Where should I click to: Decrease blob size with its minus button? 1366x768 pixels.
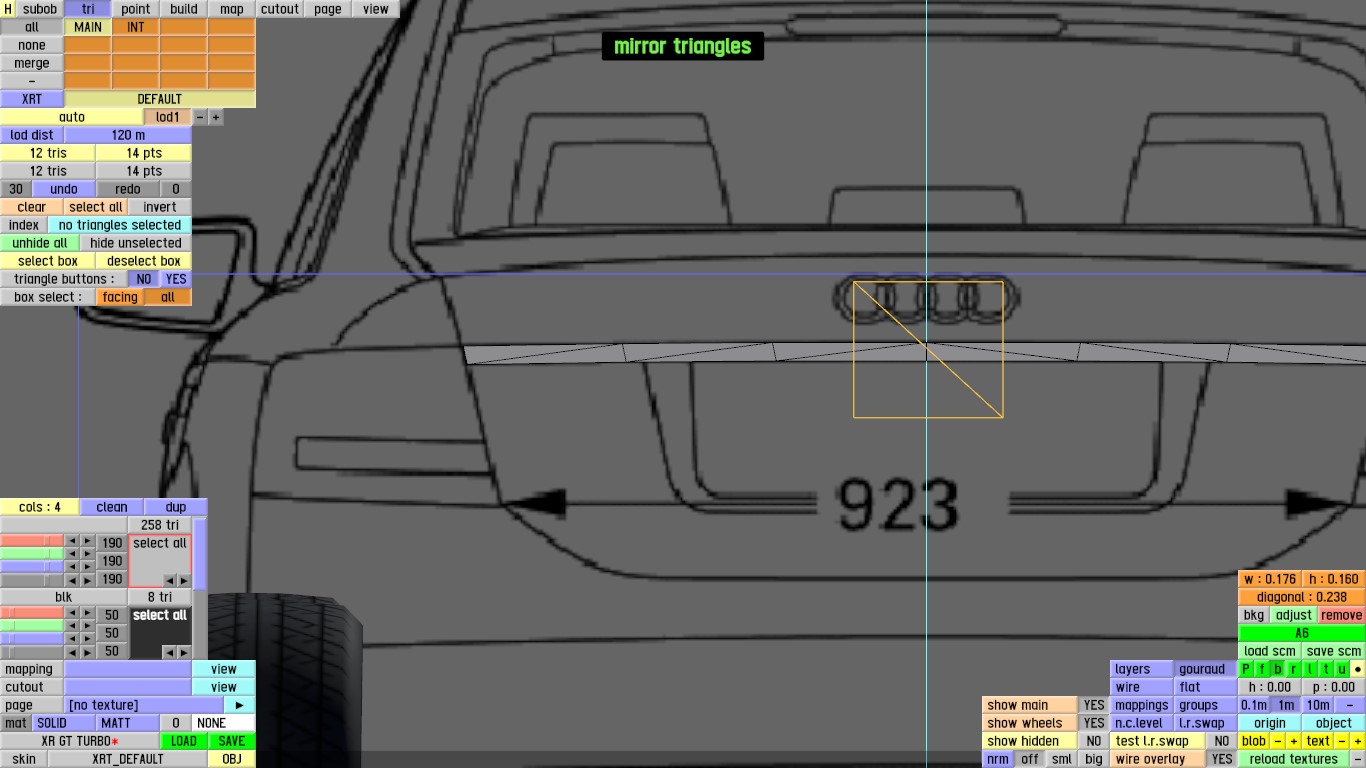click(x=1278, y=741)
